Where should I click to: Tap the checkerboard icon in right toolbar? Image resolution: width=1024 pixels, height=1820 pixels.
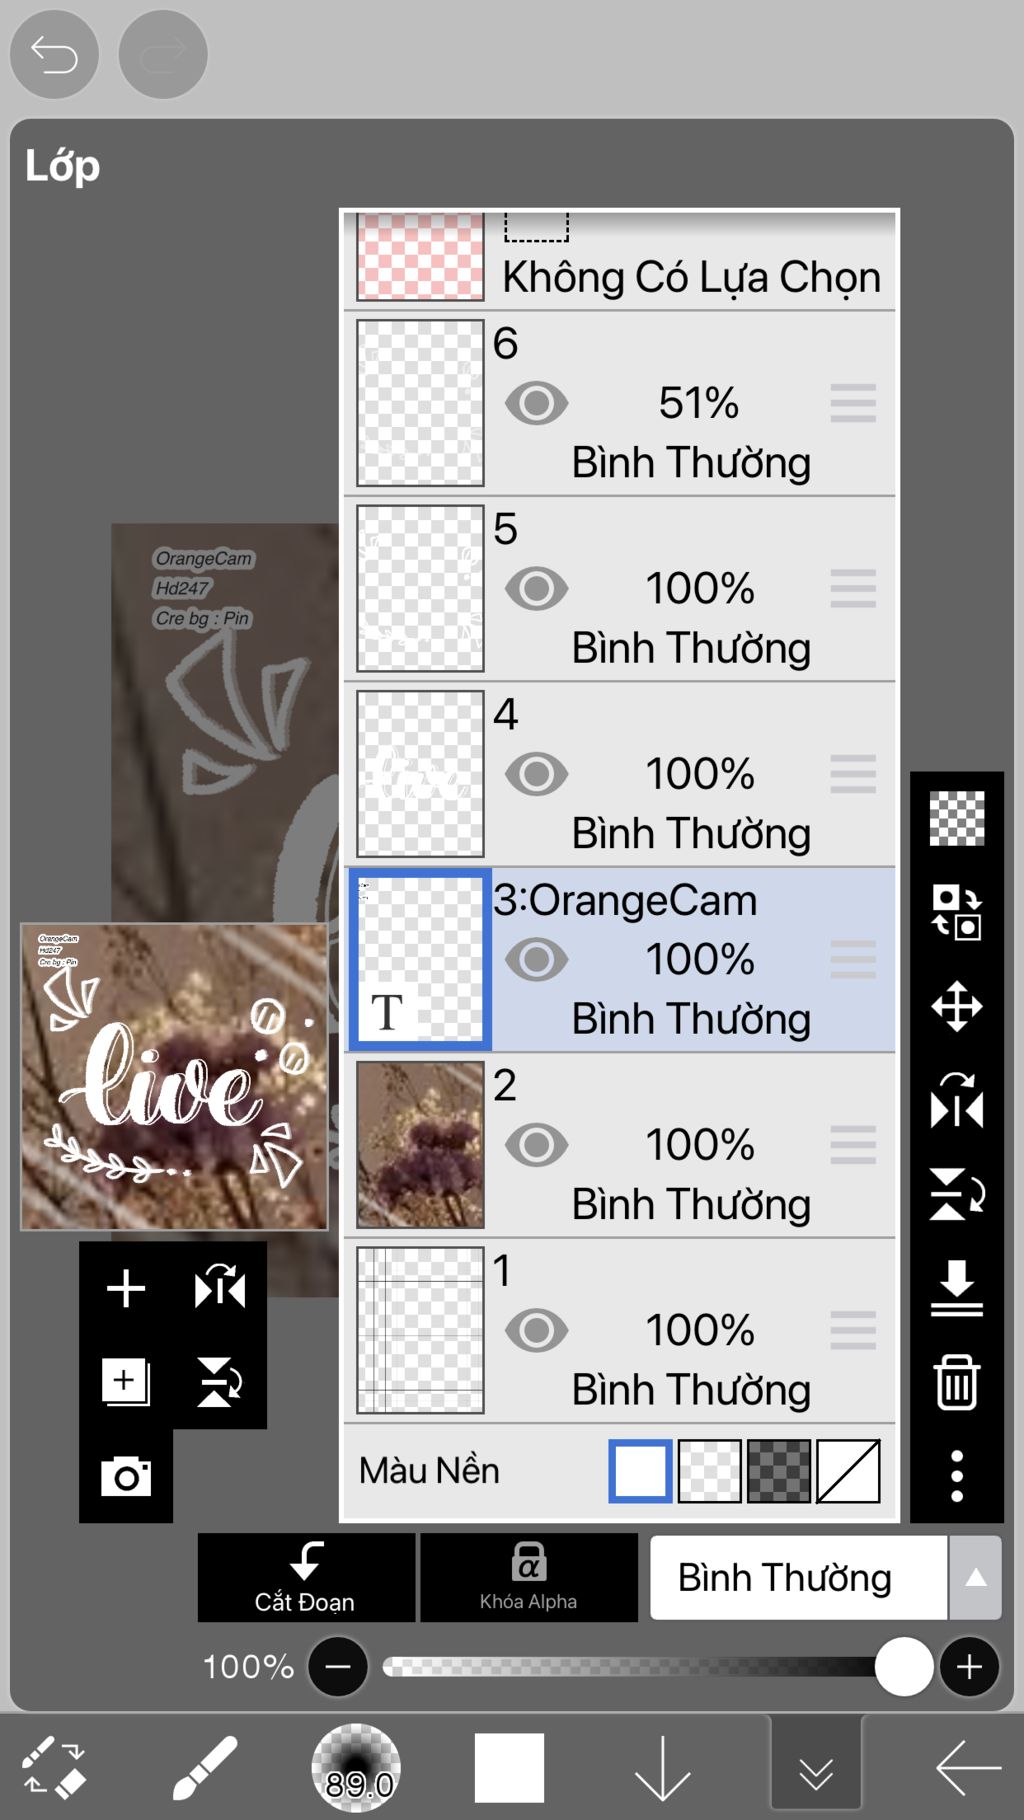(956, 818)
